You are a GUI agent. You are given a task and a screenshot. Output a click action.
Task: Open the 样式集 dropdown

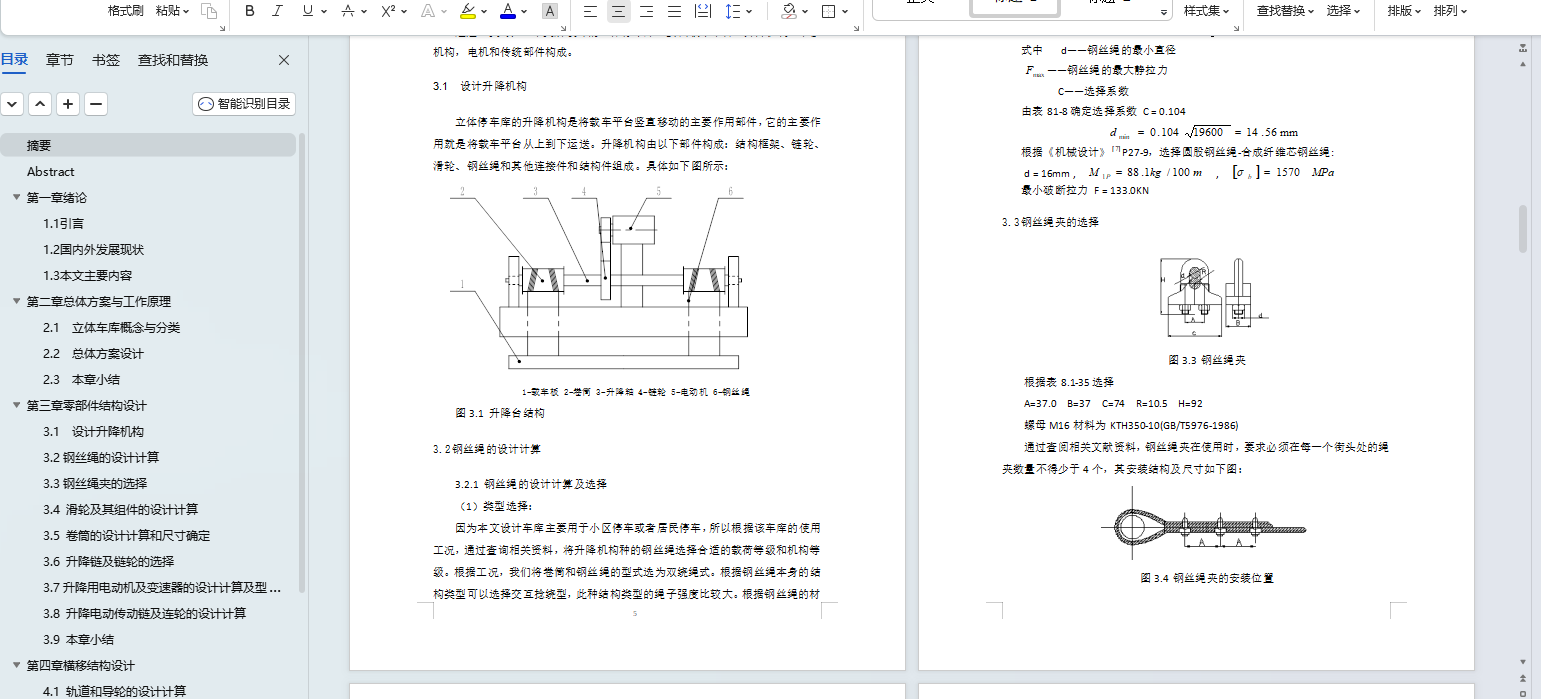tap(1207, 11)
